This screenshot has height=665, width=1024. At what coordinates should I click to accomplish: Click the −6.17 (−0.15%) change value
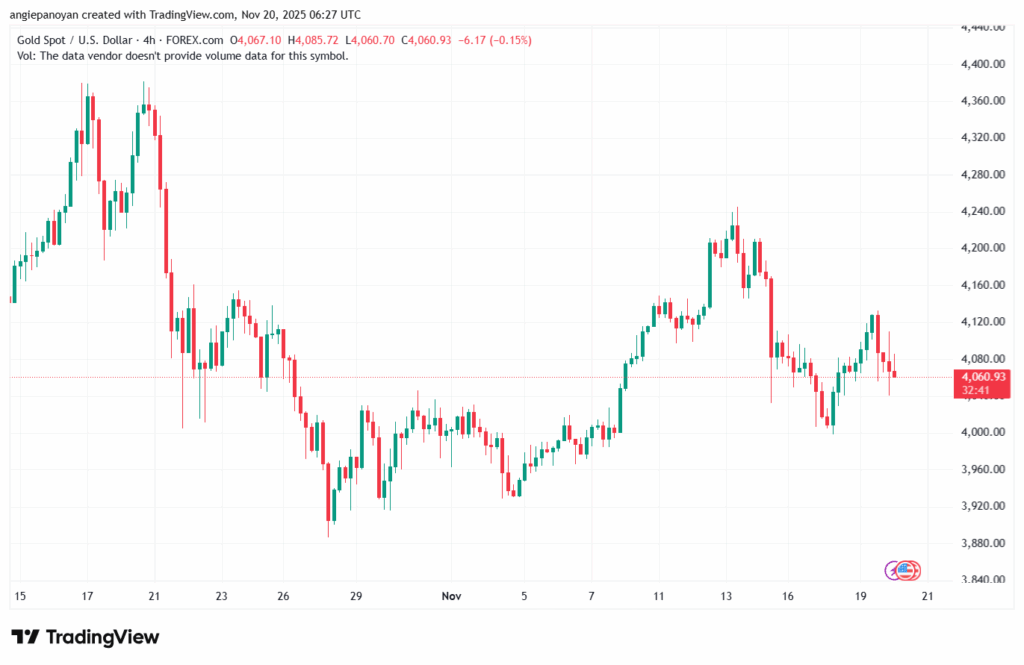click(494, 40)
